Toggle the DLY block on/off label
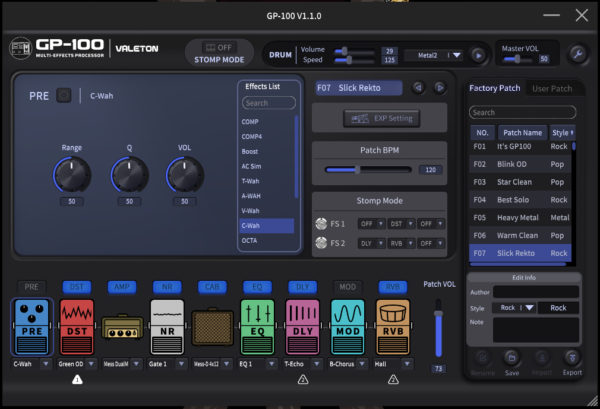Screen dimensions: 600x409 point(303,287)
